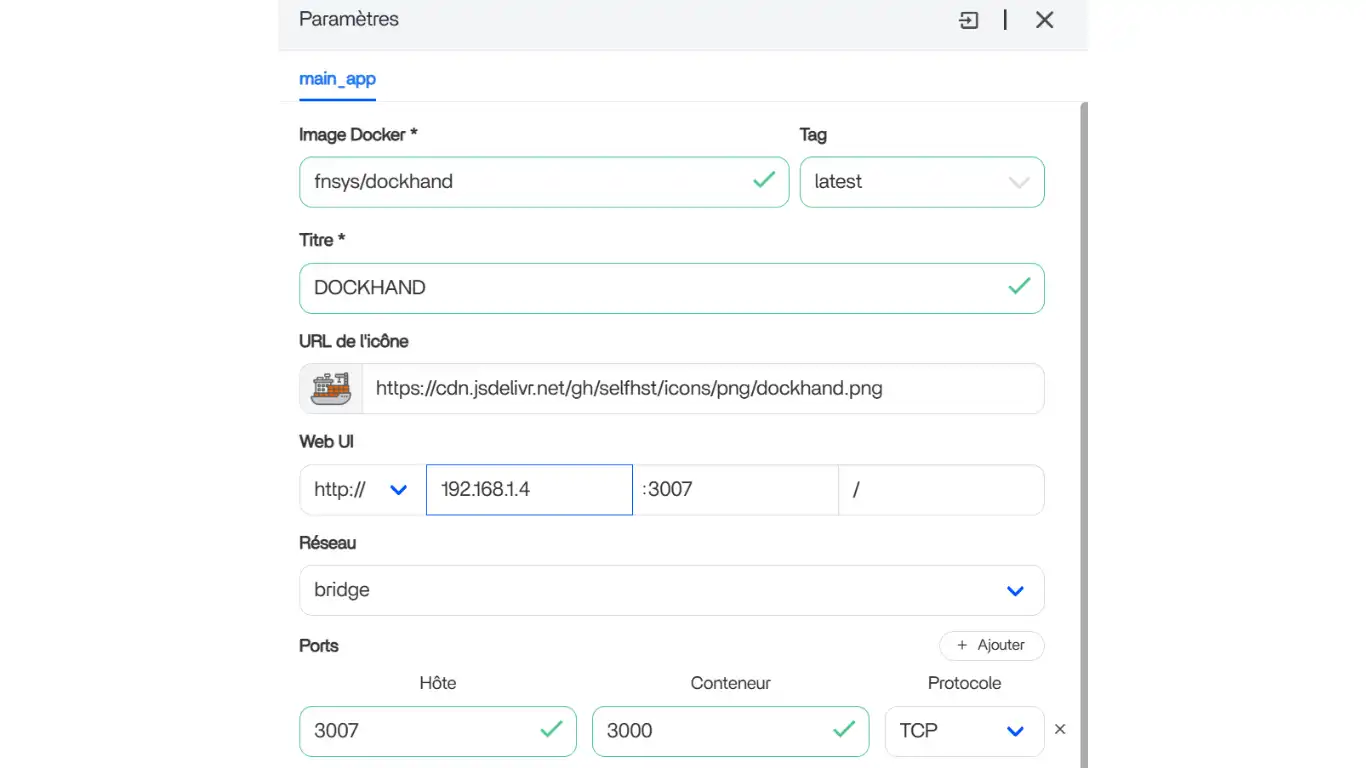Screen dimensions: 1366x768
Task: Click the Web UI port field :3007
Action: pyautogui.click(x=735, y=490)
